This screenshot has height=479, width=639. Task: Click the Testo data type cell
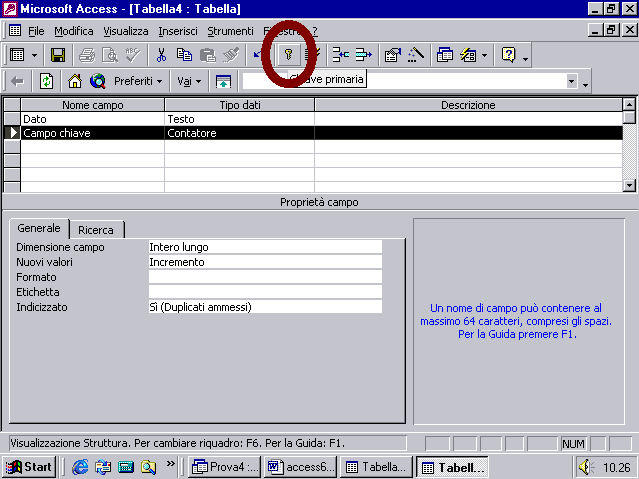[x=240, y=119]
